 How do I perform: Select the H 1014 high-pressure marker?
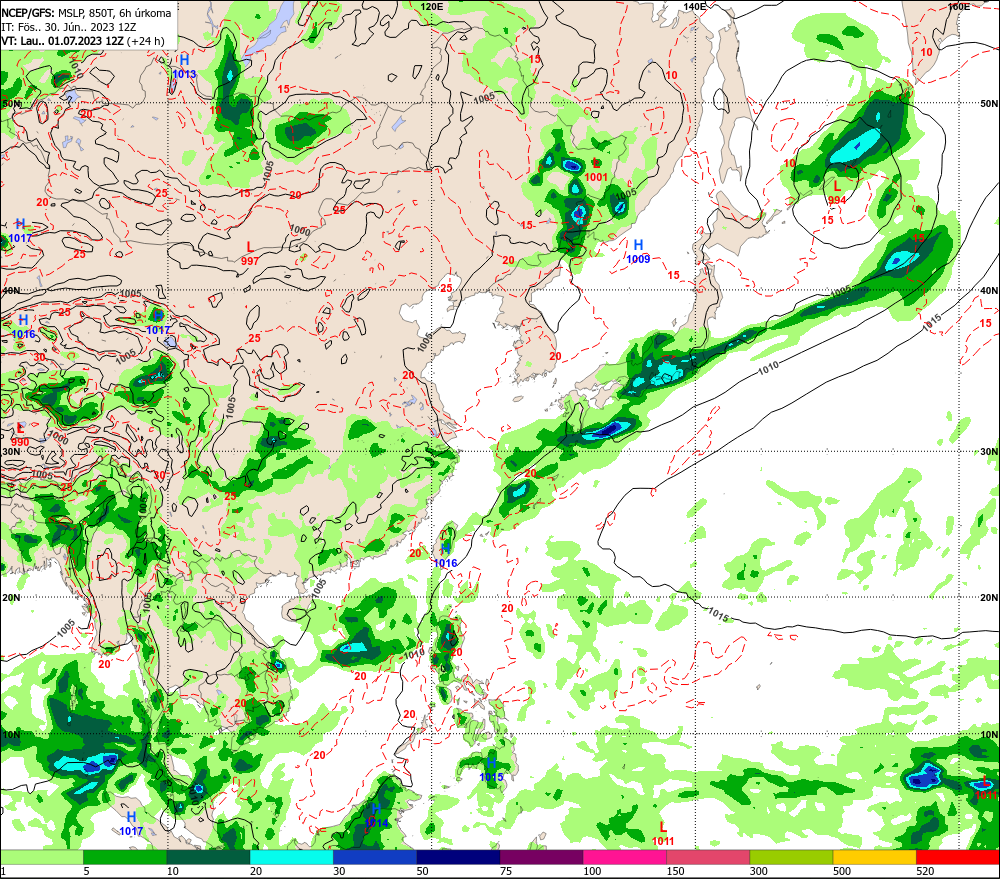click(376, 816)
